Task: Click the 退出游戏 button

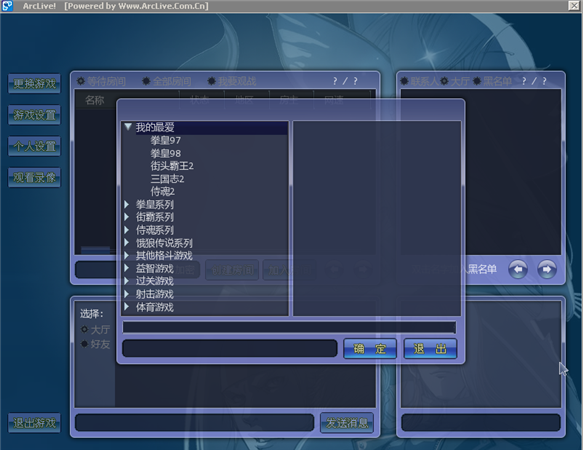Action: [x=34, y=423]
